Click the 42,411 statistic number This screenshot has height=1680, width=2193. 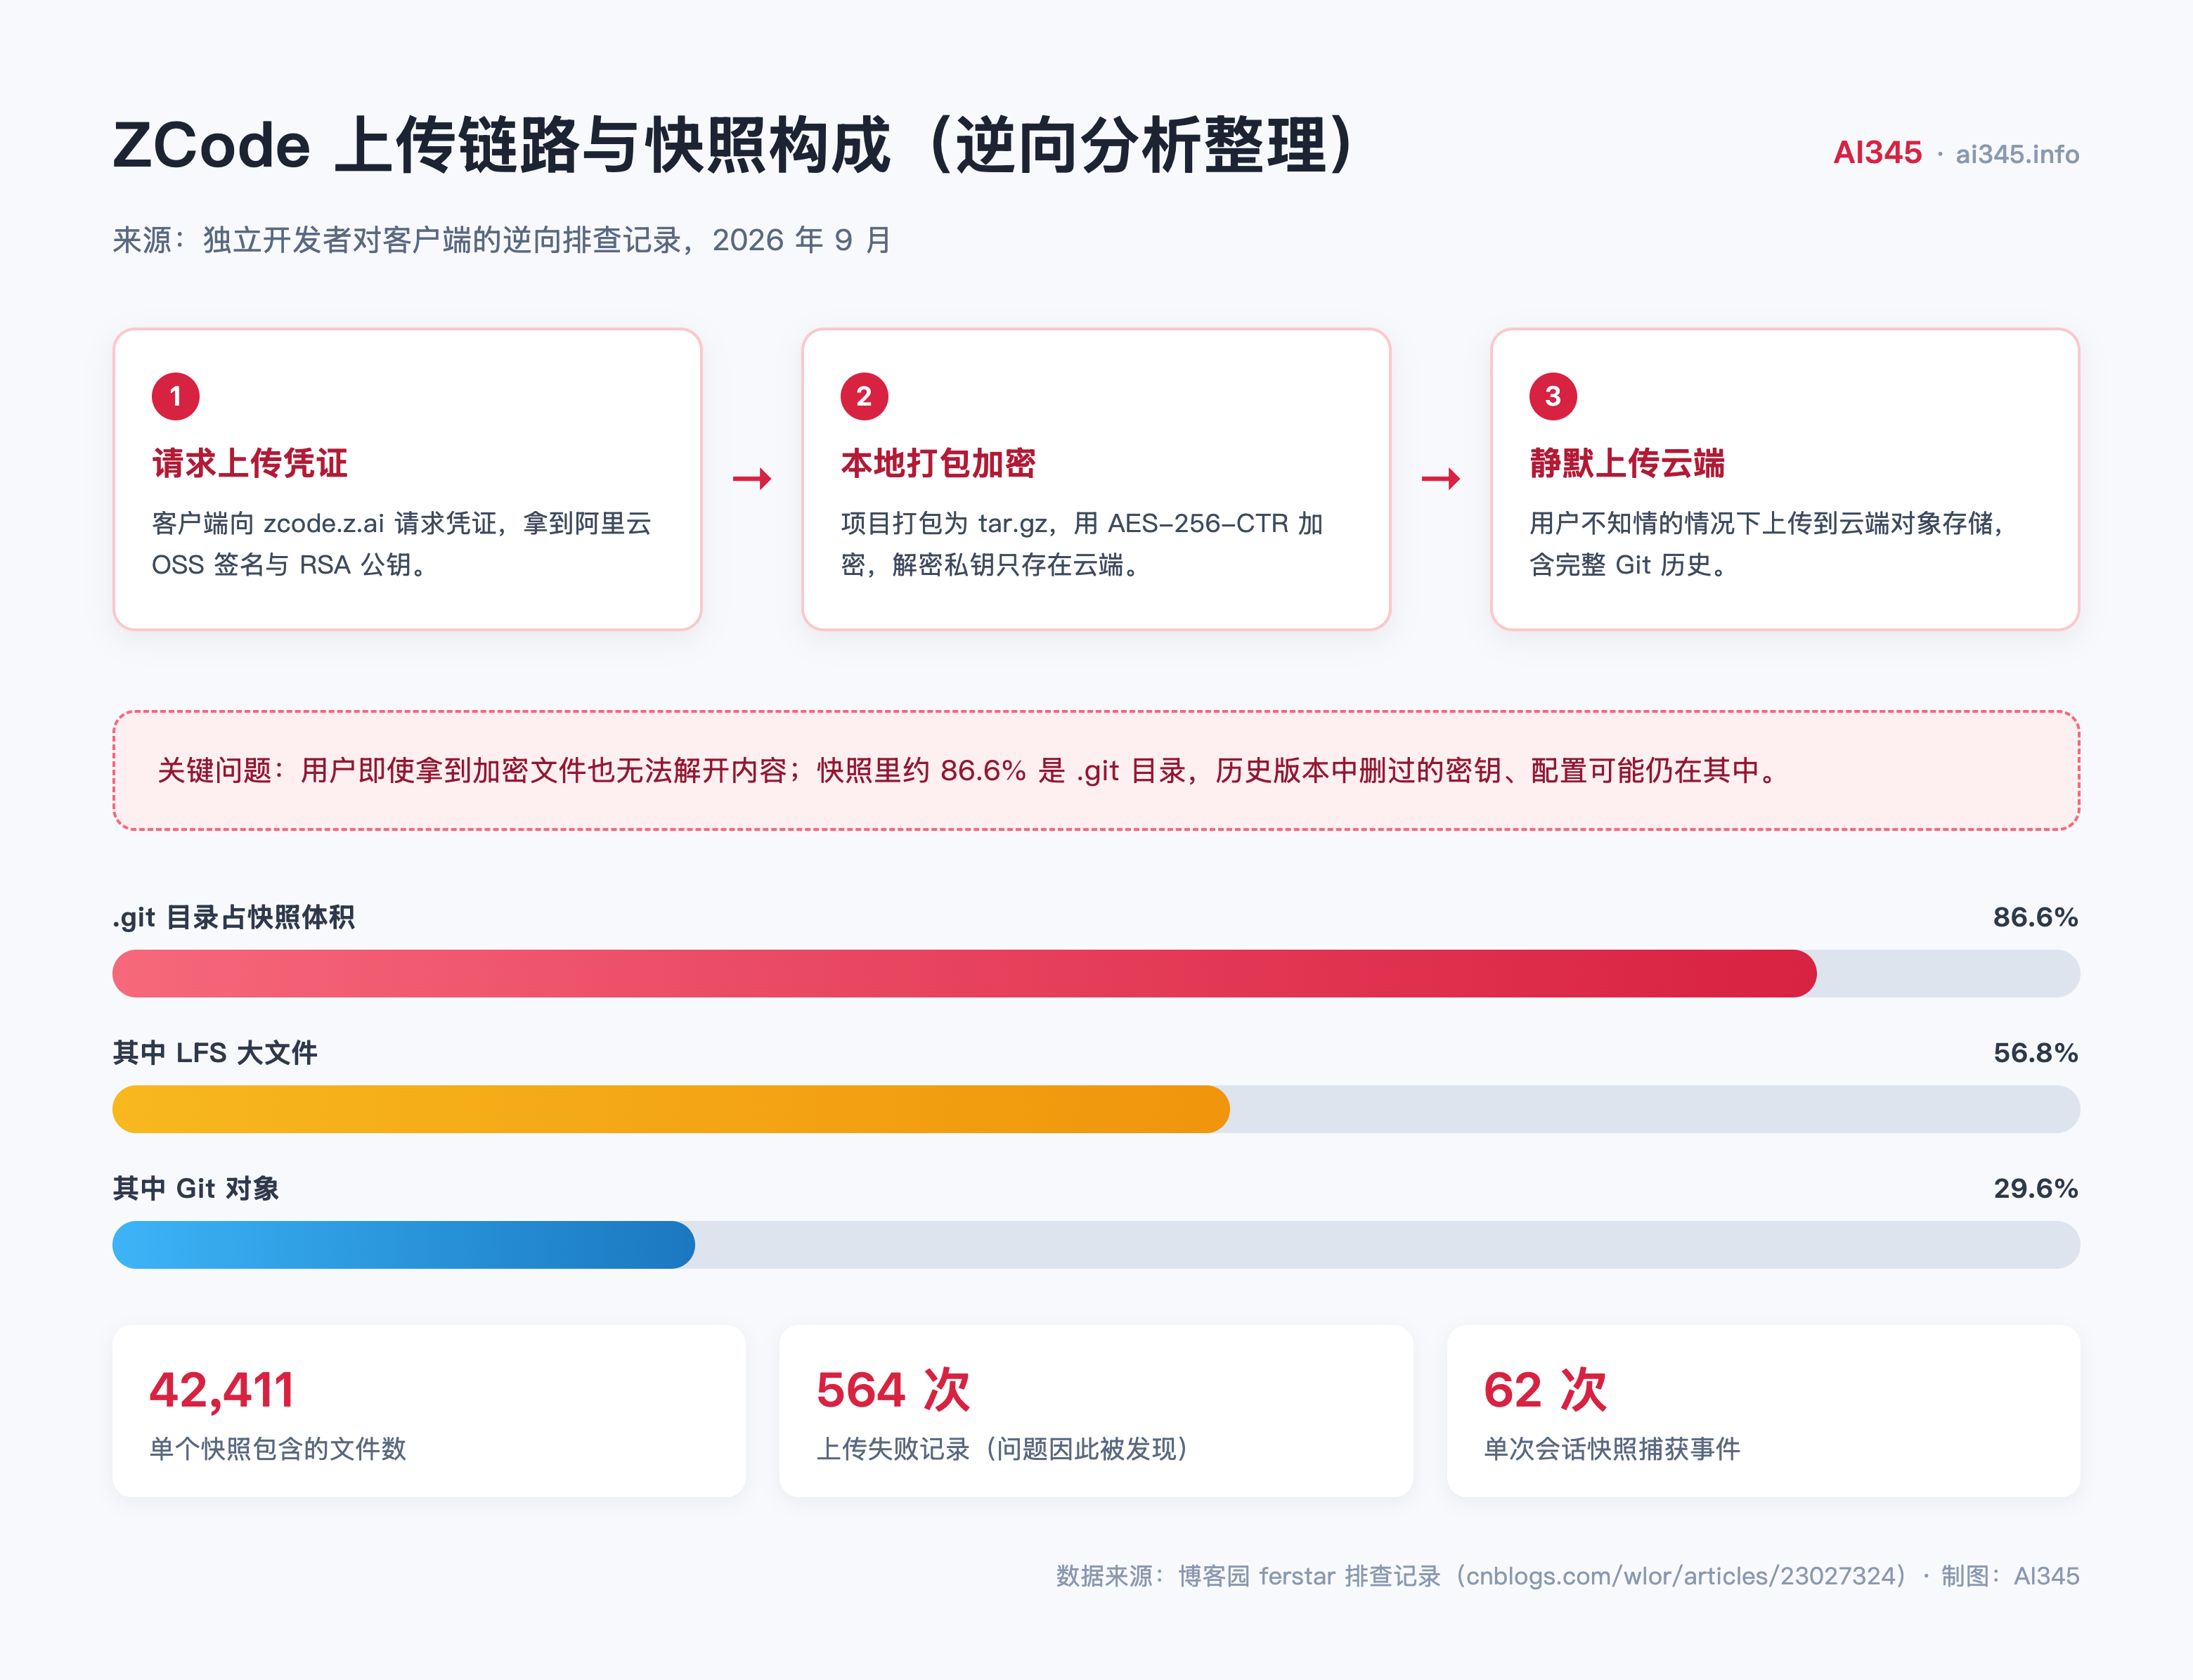coord(222,1390)
